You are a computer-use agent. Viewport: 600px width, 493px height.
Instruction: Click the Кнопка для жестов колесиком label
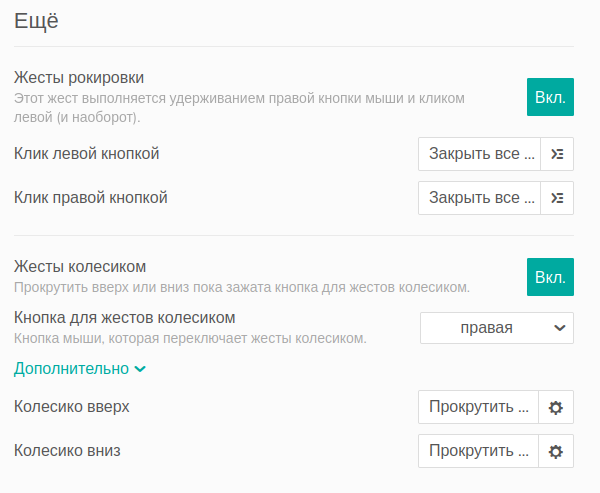pos(124,318)
